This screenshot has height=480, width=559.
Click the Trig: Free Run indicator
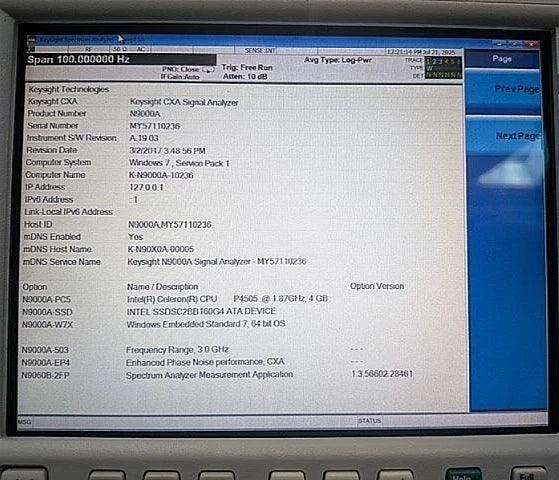tap(247, 67)
